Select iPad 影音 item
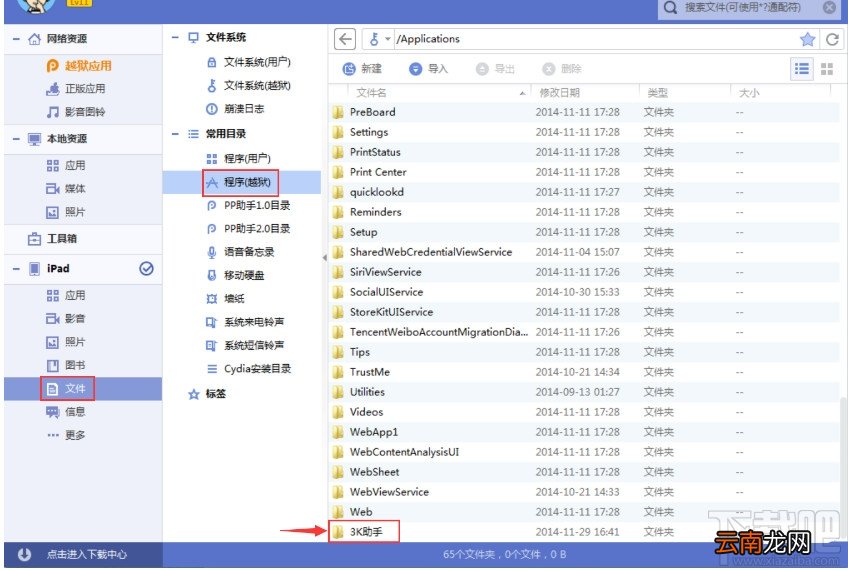The height and width of the screenshot is (571, 848). point(66,318)
